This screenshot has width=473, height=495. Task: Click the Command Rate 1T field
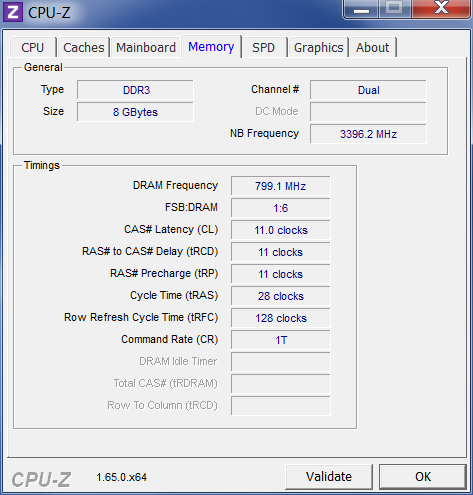coord(281,340)
